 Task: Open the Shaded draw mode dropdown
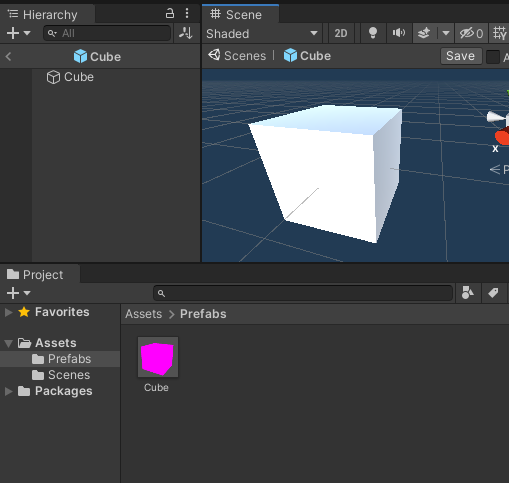[262, 33]
